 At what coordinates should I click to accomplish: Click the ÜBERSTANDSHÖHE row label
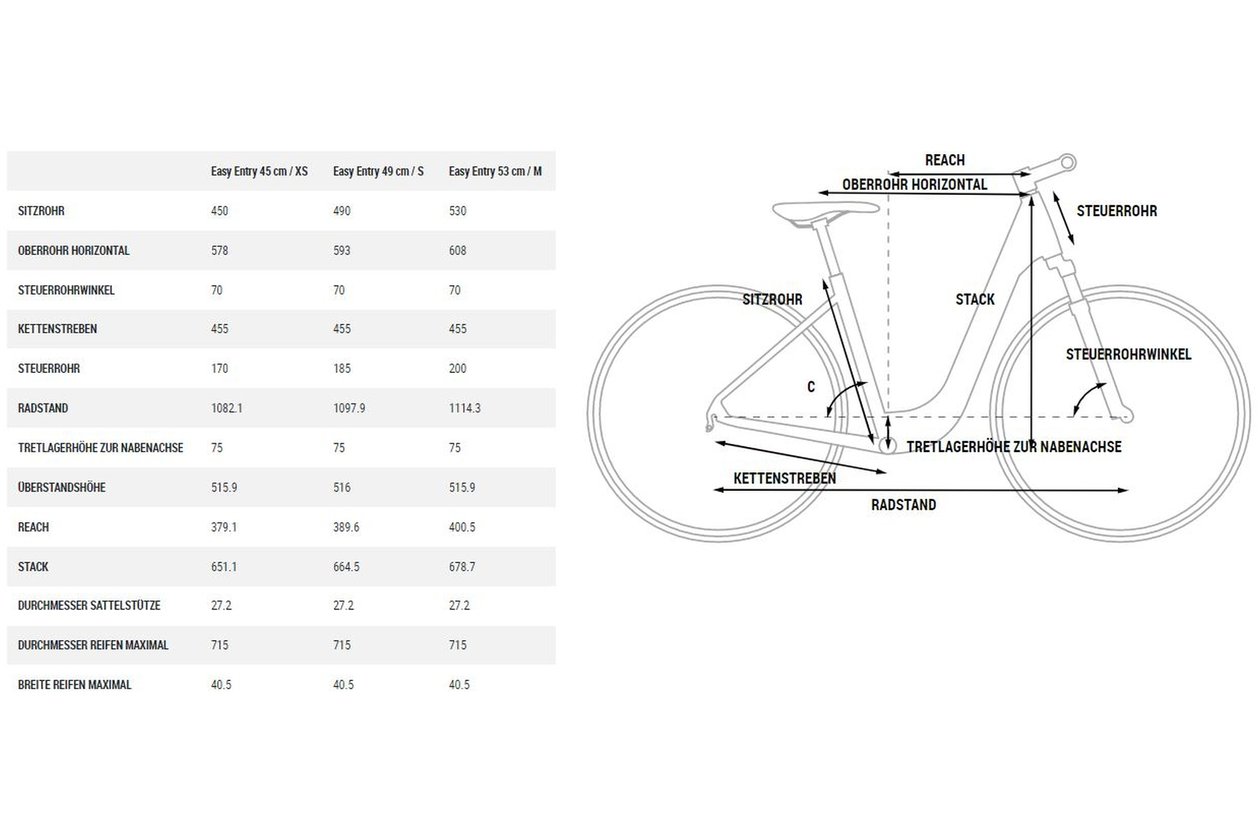tap(62, 487)
